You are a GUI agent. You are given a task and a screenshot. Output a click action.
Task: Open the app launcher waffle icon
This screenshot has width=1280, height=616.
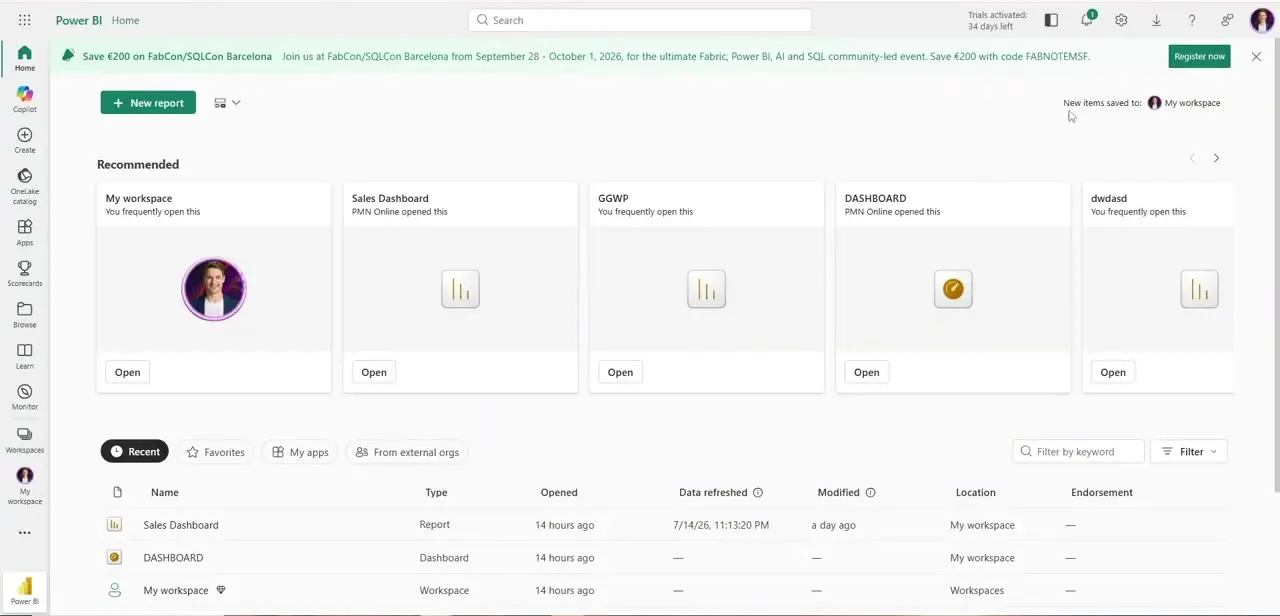click(24, 20)
